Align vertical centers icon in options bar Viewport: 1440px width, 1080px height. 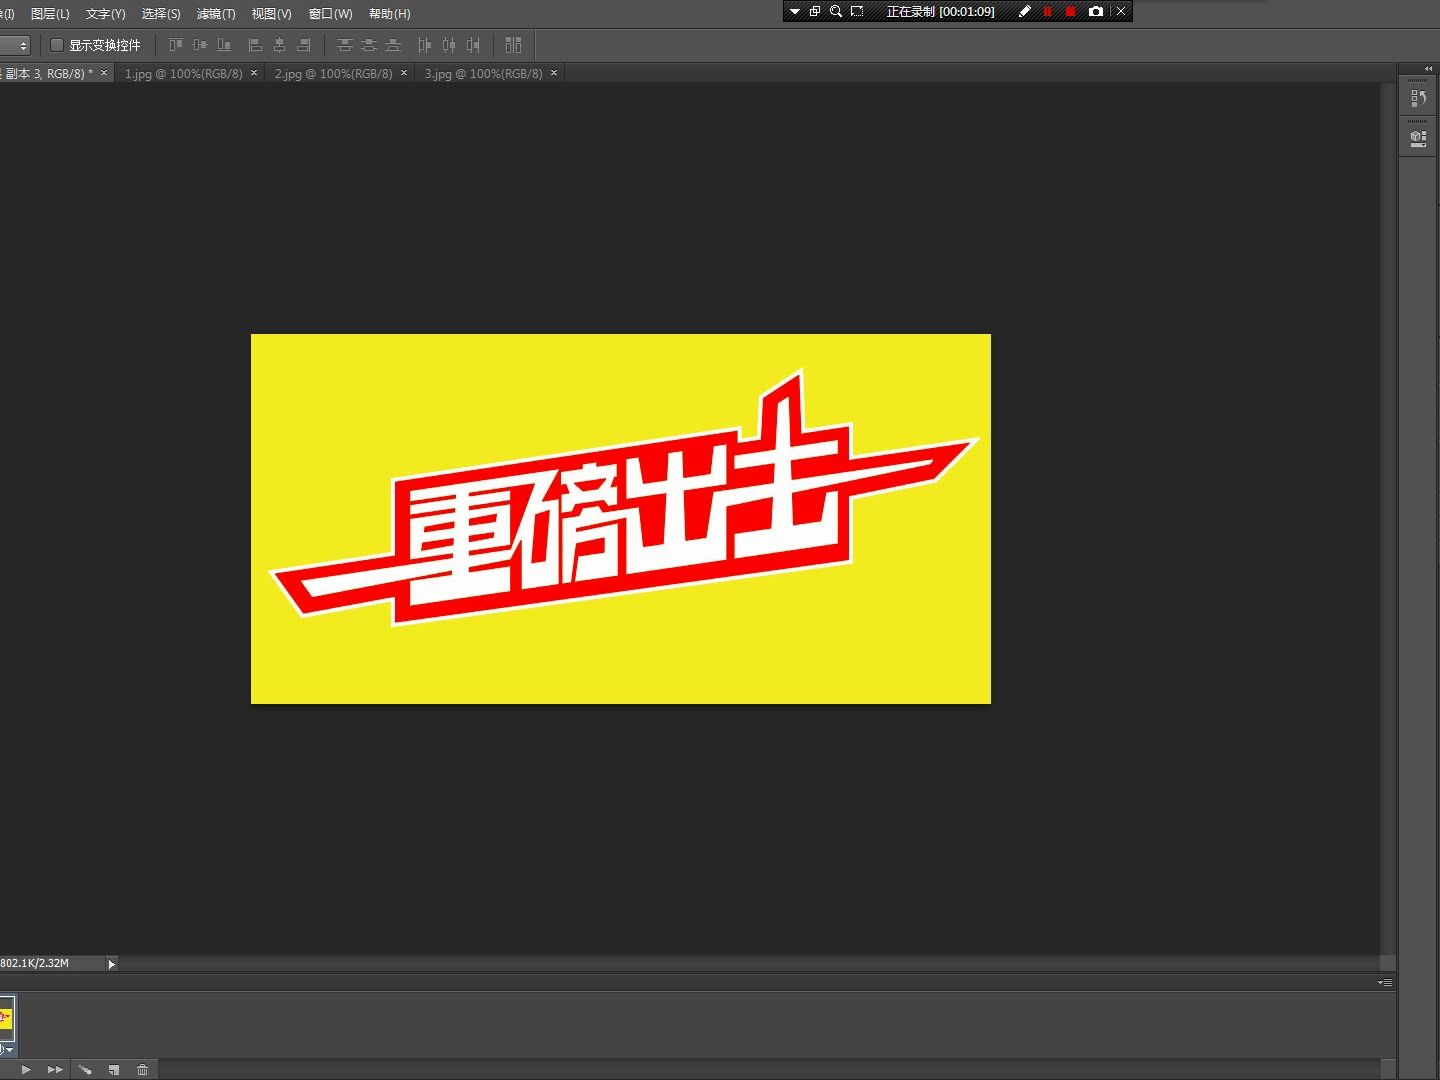point(200,45)
